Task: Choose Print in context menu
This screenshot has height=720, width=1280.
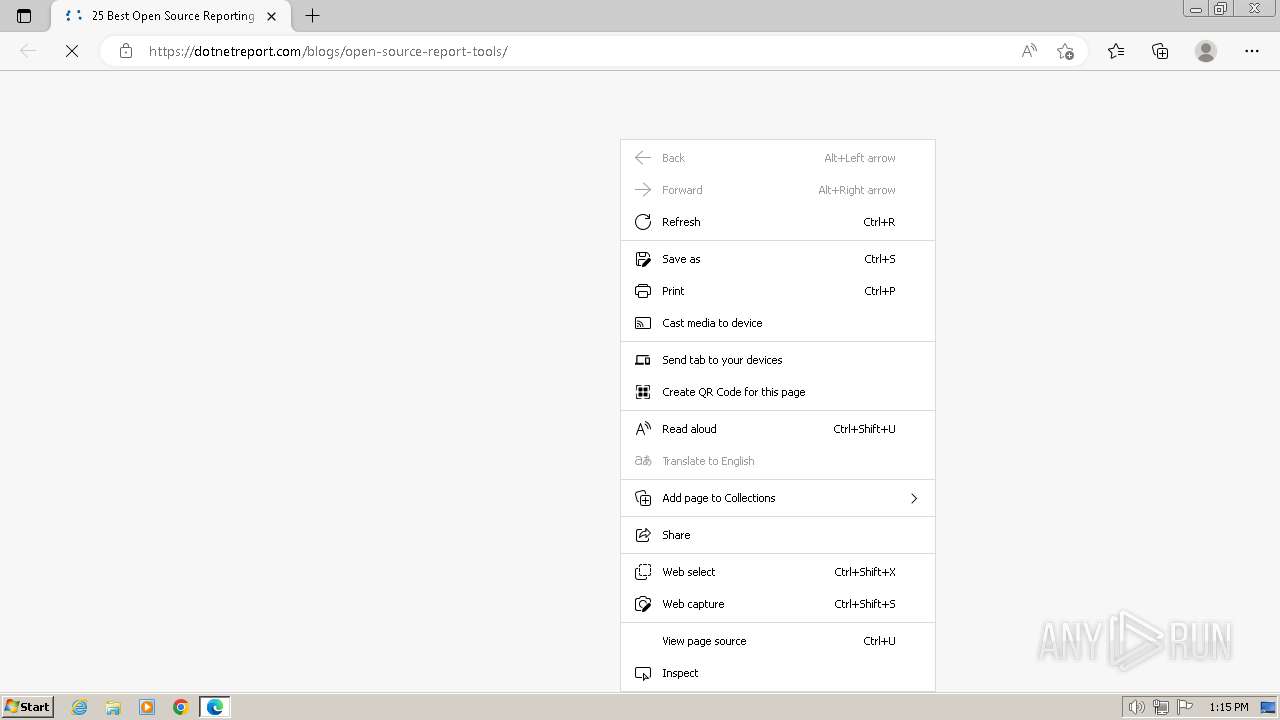Action: coord(778,291)
